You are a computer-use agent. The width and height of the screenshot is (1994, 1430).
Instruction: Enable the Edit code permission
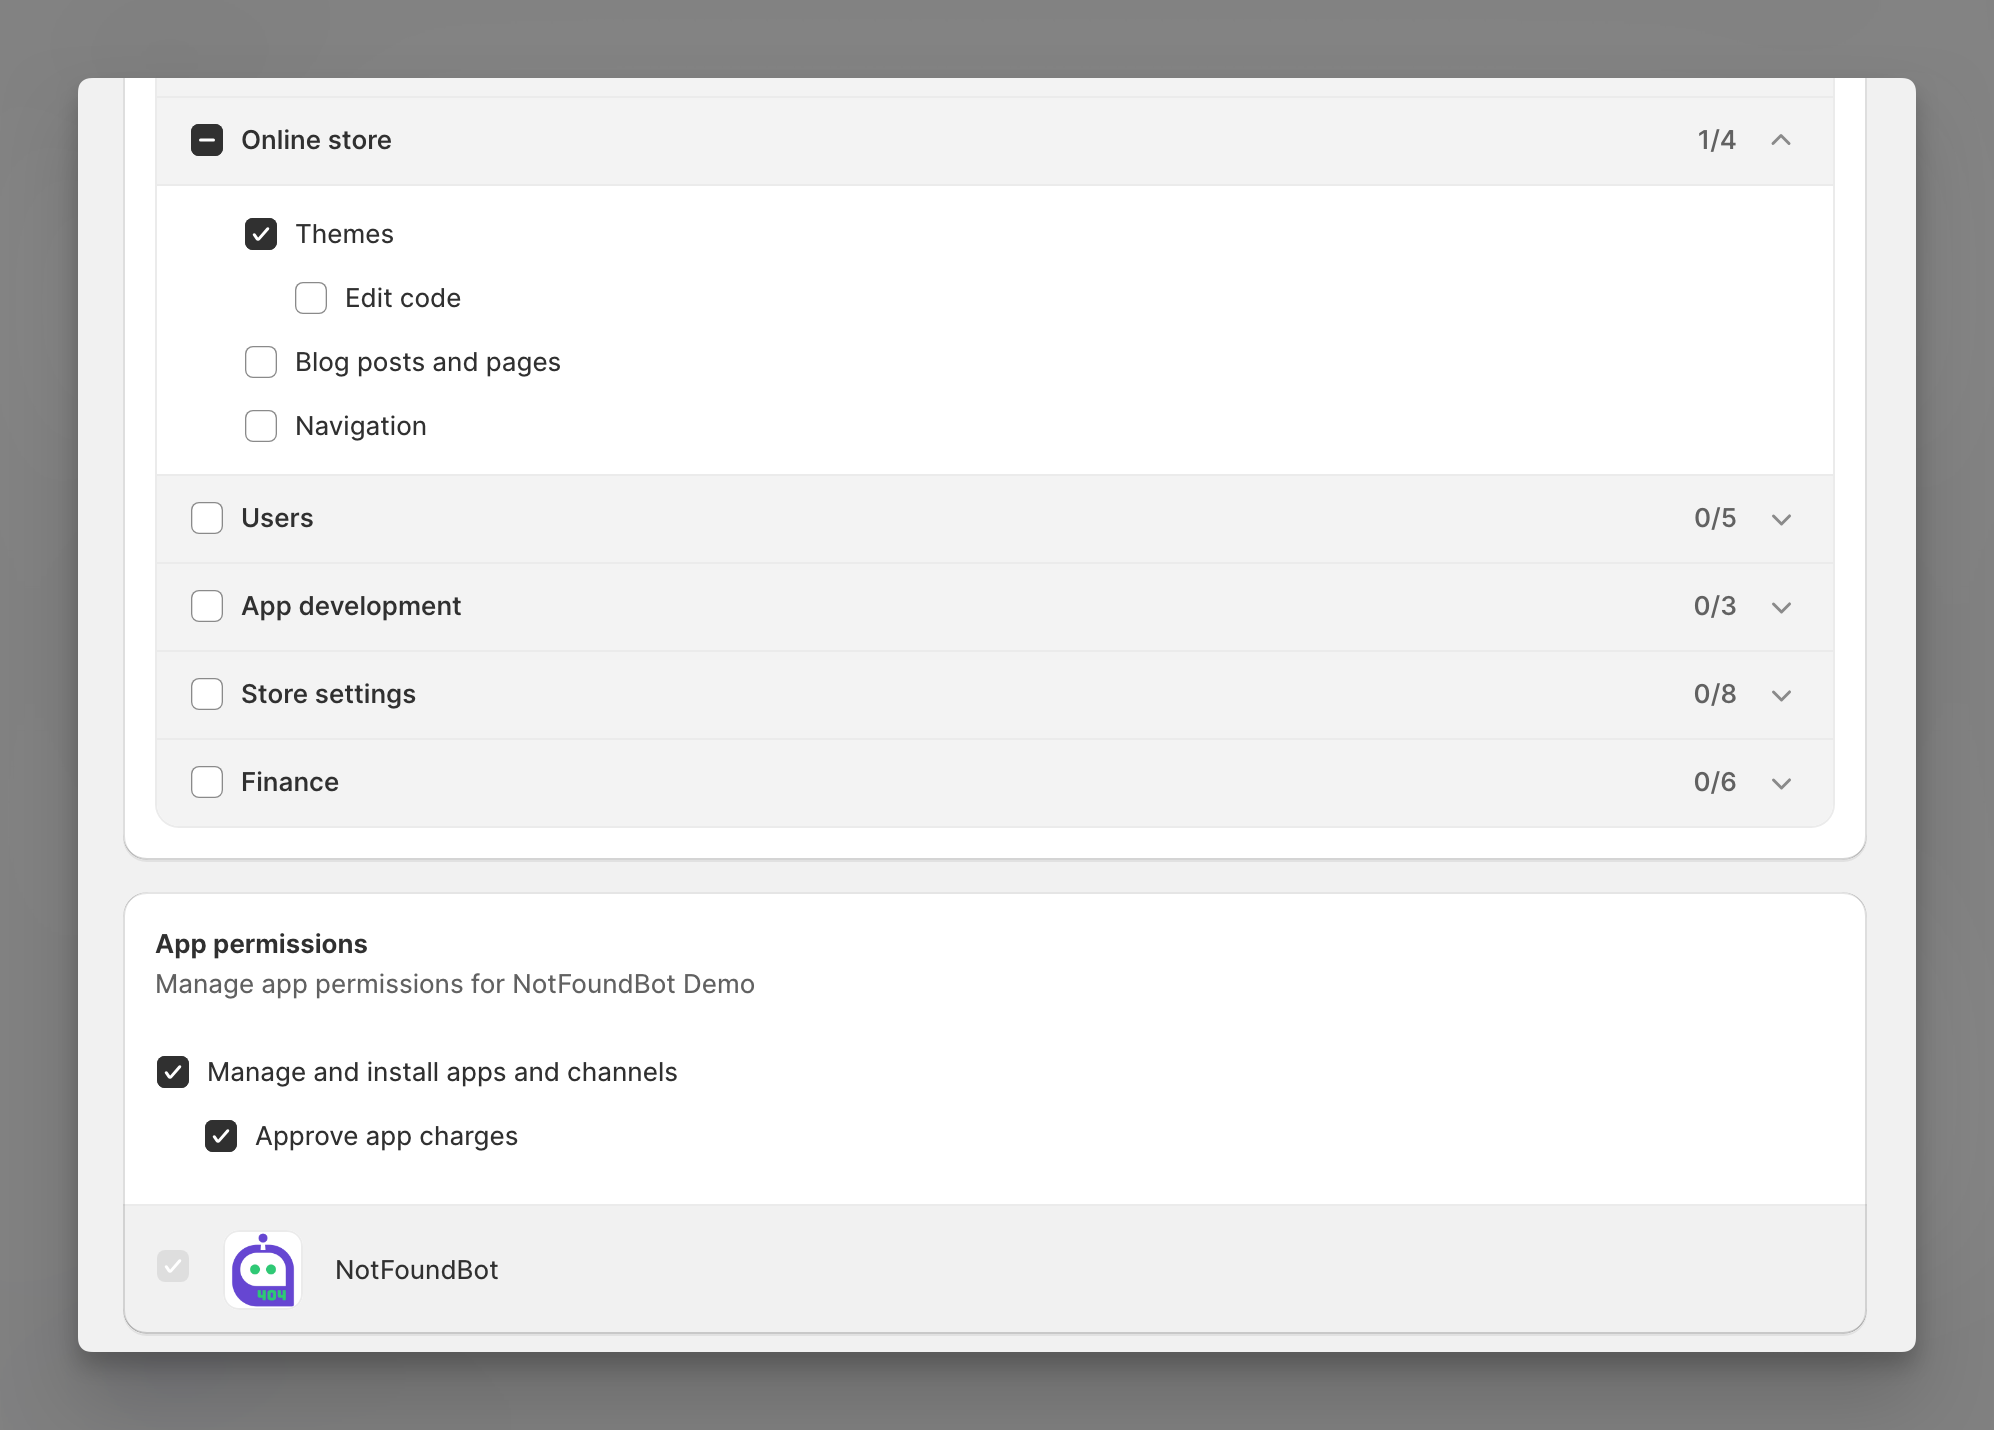click(x=311, y=298)
